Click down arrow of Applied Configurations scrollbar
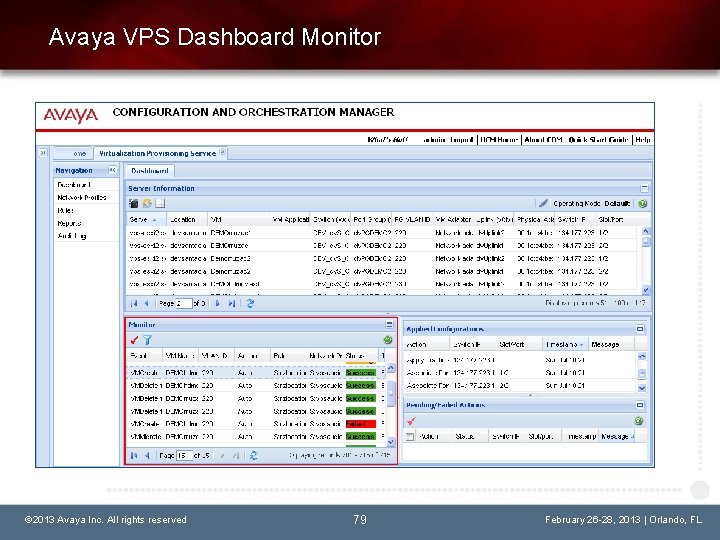720x540 pixels. [x=642, y=388]
